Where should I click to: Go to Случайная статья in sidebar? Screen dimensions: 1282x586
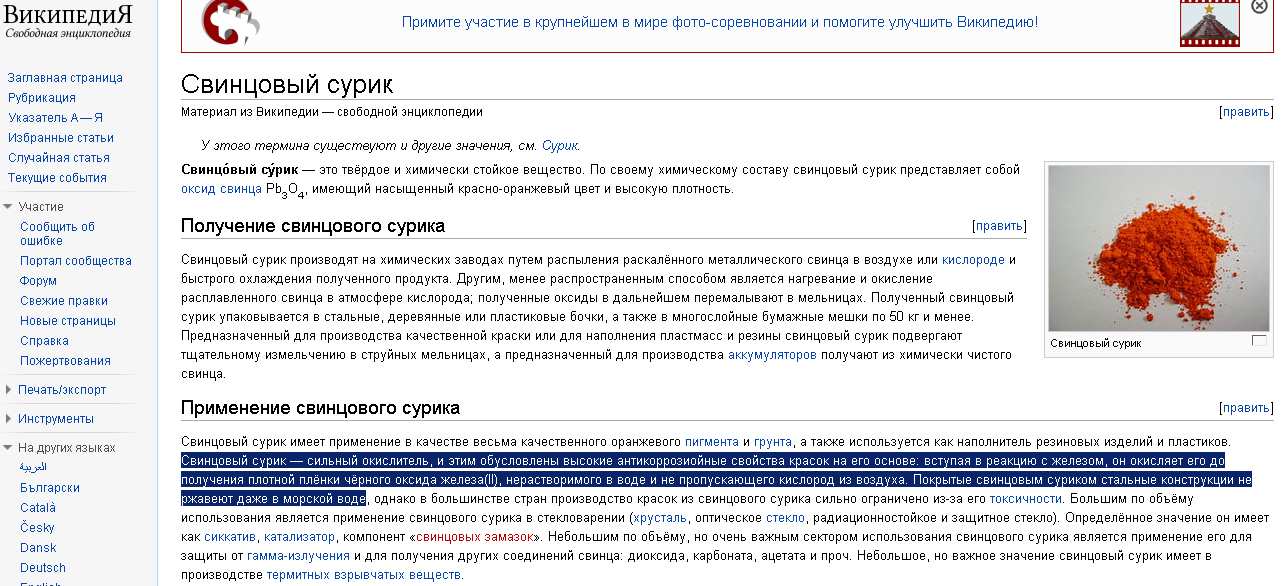pos(59,158)
